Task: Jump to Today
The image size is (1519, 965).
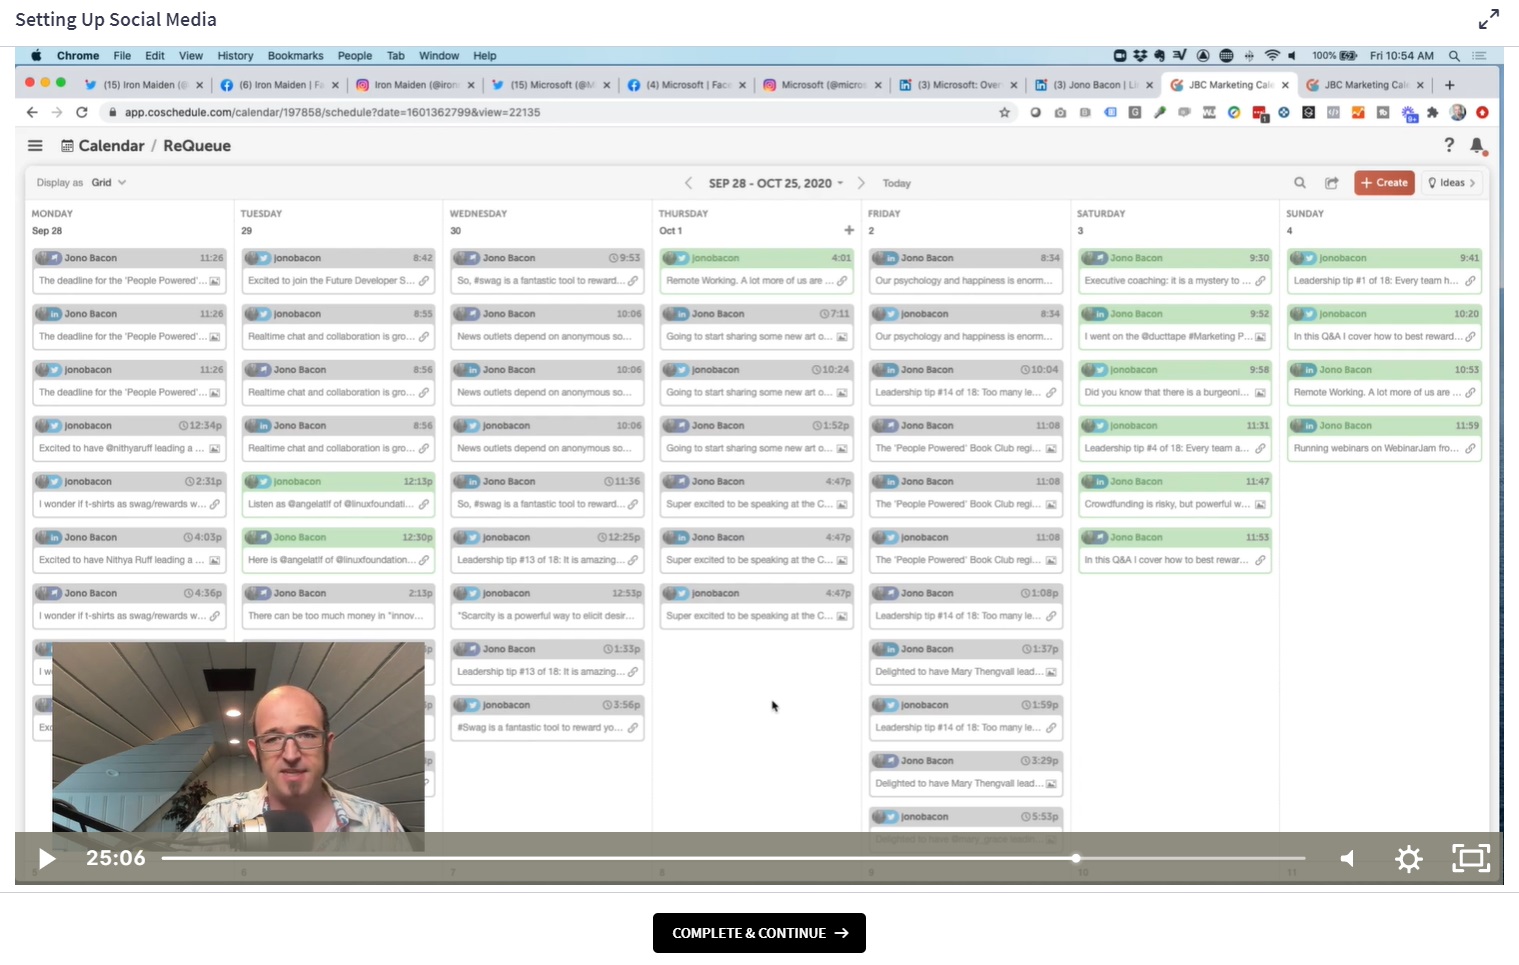Action: click(x=897, y=183)
